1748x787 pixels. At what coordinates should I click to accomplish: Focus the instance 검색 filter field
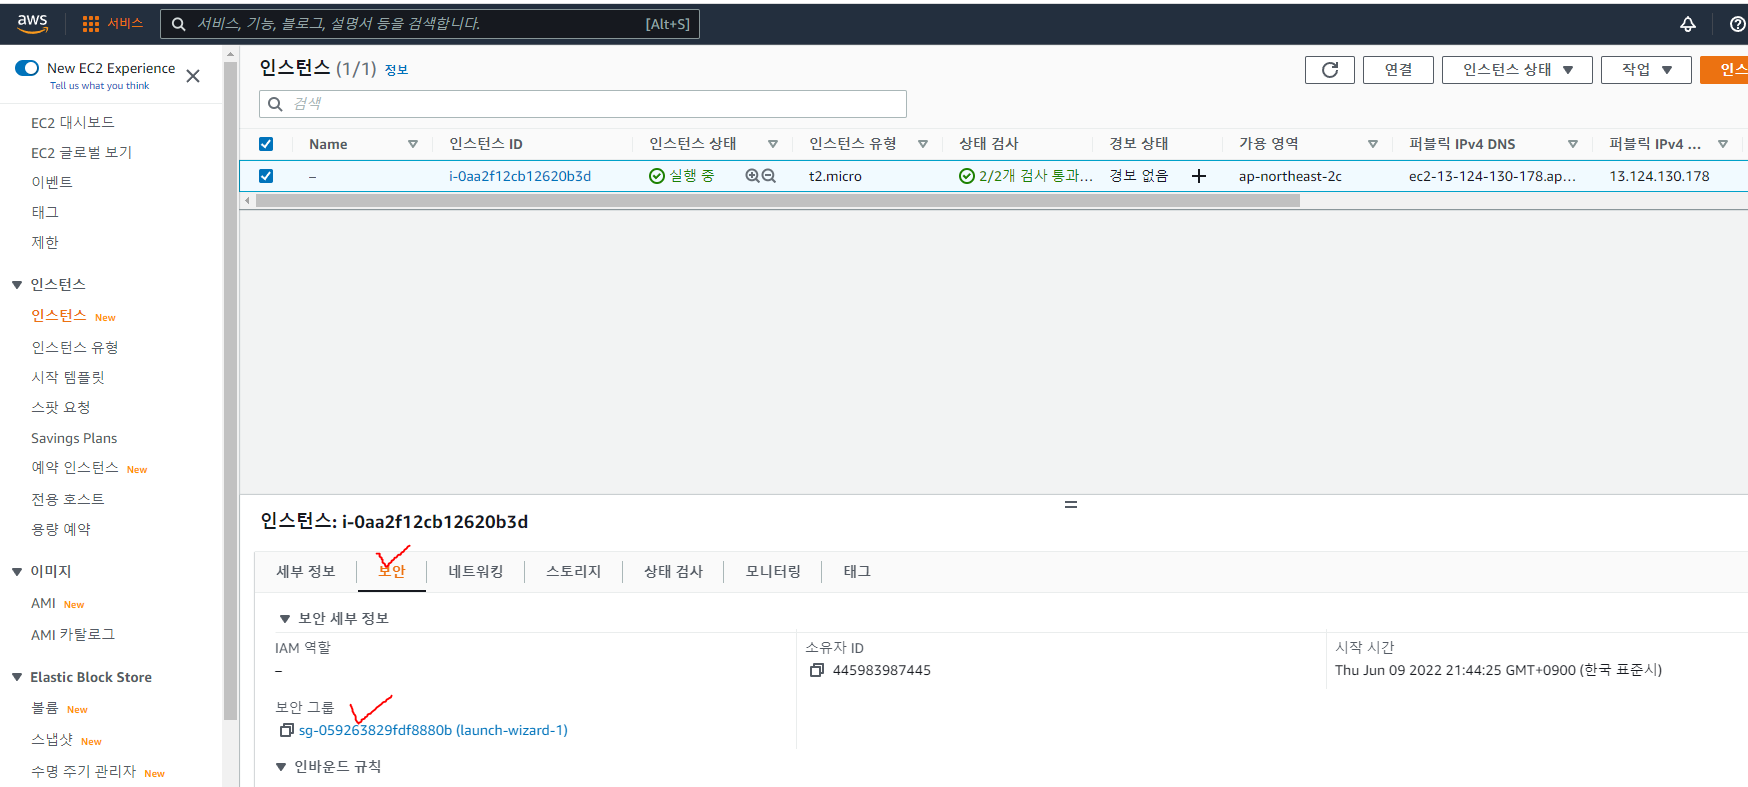click(583, 104)
